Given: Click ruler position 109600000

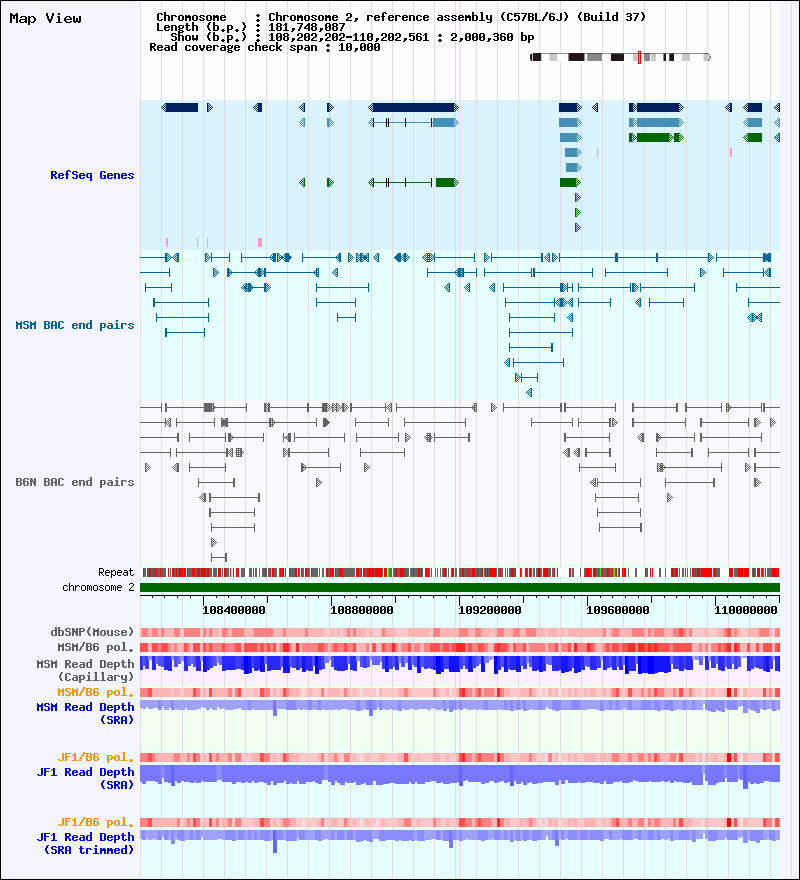Looking at the screenshot, I should click(618, 610).
